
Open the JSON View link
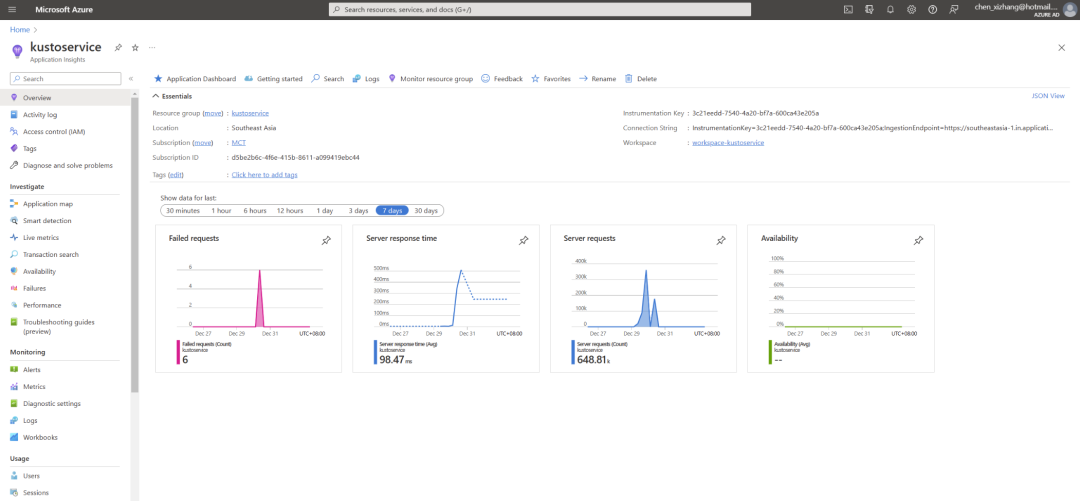tap(1048, 96)
